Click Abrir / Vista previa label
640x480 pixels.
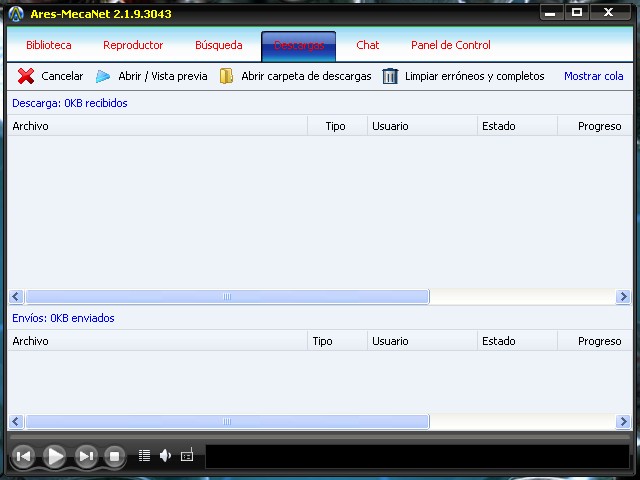(x=163, y=76)
